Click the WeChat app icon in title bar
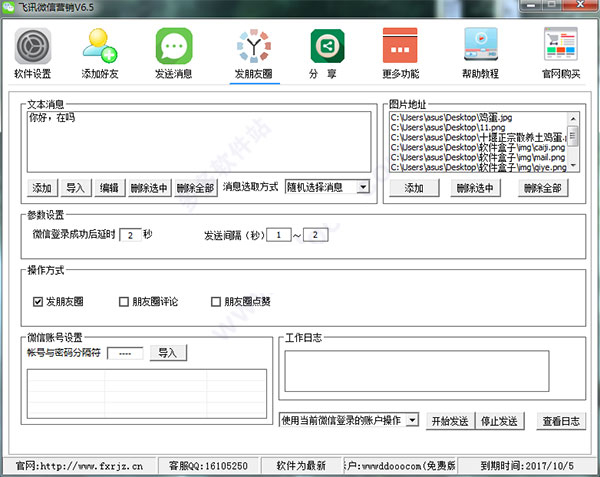Image resolution: width=600 pixels, height=477 pixels. coord(8,7)
